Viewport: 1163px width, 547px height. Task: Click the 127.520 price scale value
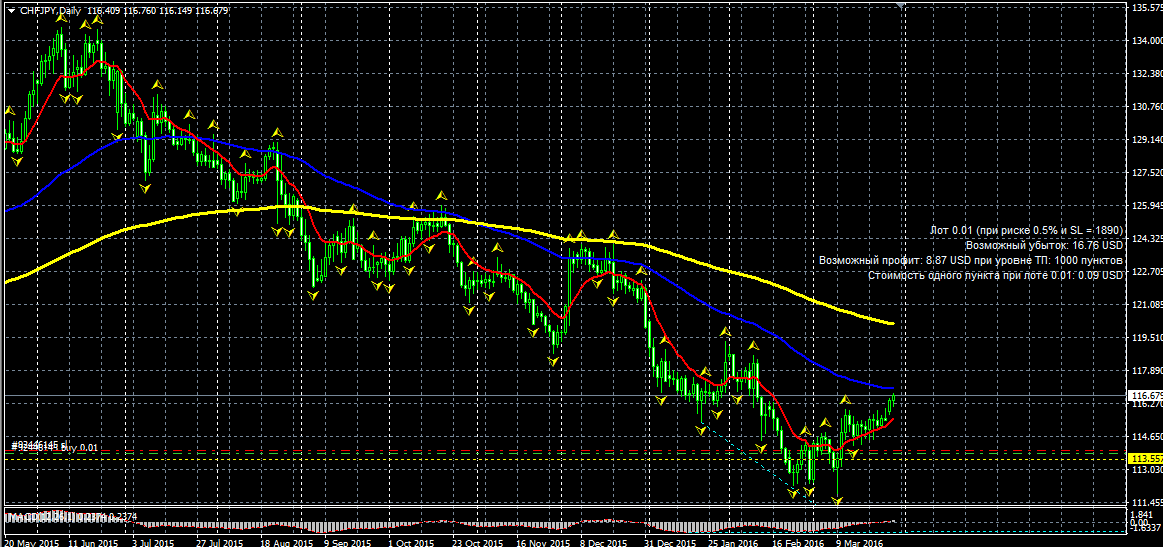[1147, 173]
